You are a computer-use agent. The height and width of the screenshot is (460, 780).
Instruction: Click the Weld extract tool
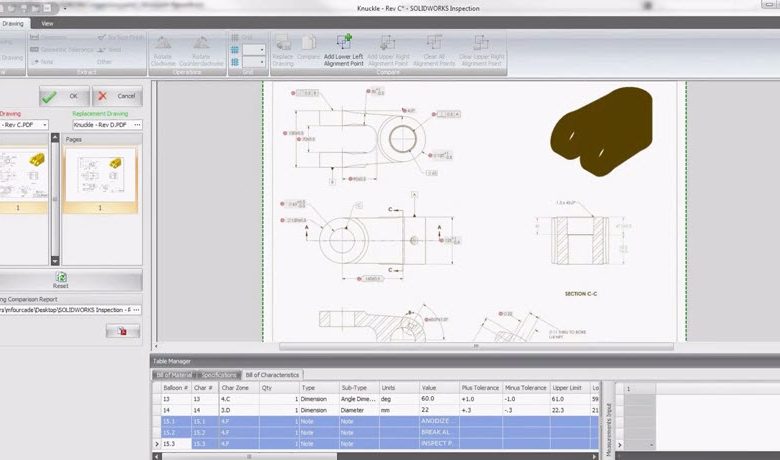(x=109, y=50)
